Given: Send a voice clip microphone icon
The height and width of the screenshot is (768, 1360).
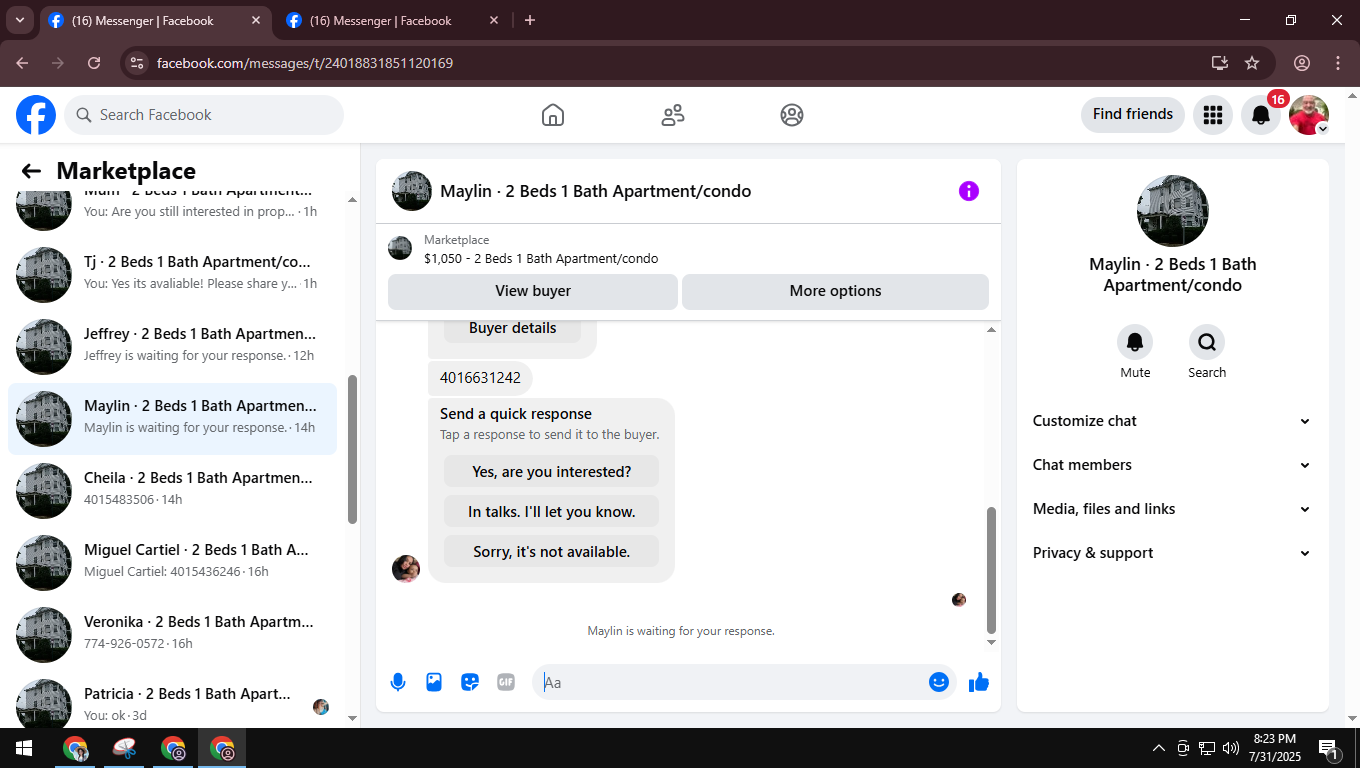Looking at the screenshot, I should pos(398,682).
